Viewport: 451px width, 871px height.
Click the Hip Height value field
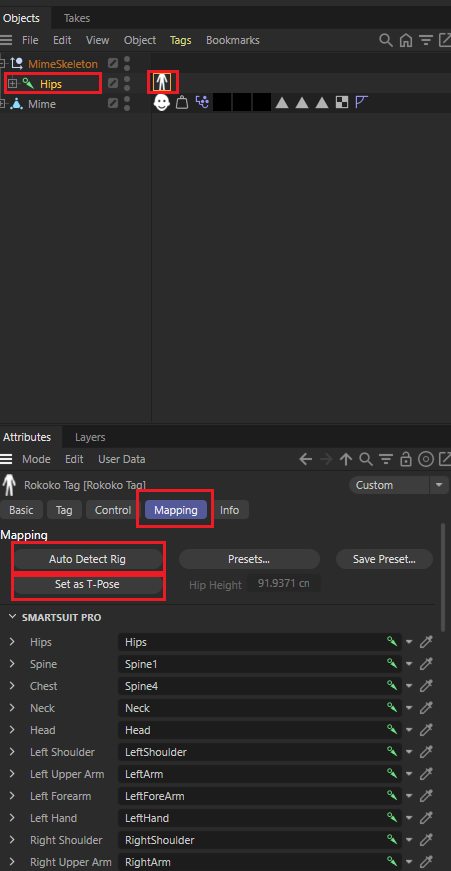click(x=284, y=584)
